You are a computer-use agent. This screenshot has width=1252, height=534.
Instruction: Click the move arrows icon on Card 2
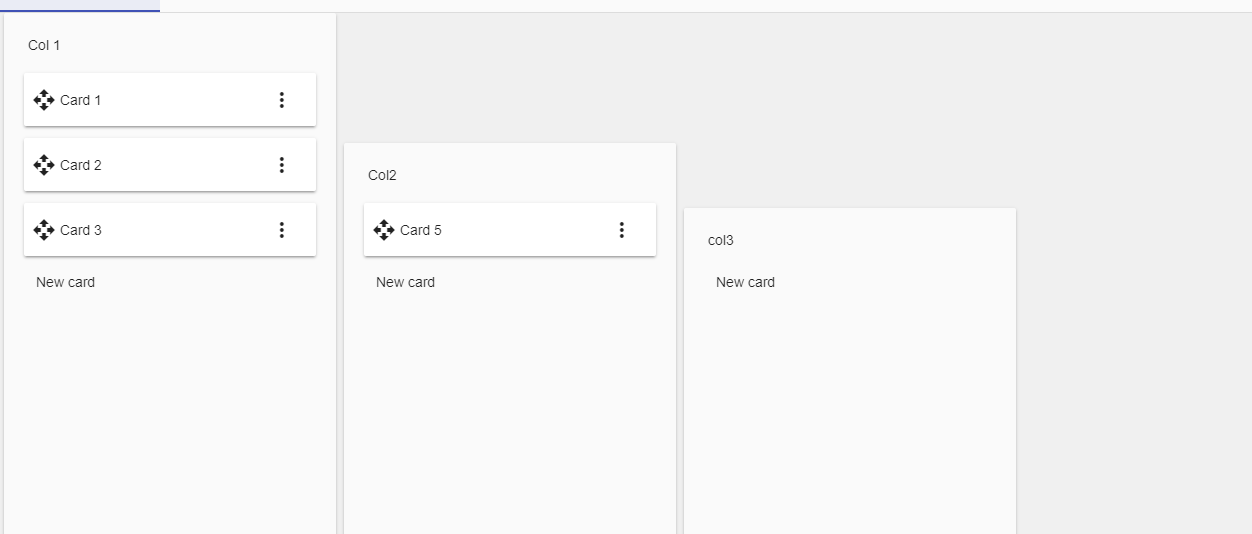tap(44, 165)
